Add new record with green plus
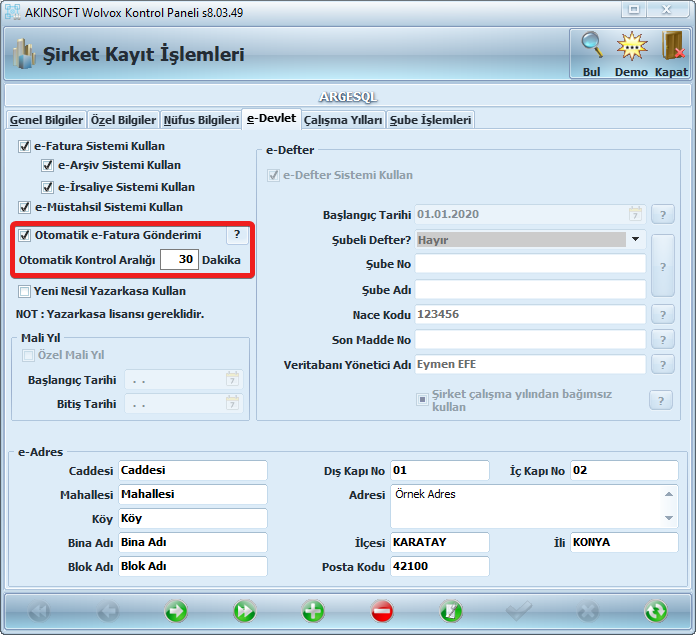The image size is (696, 635). click(x=313, y=611)
